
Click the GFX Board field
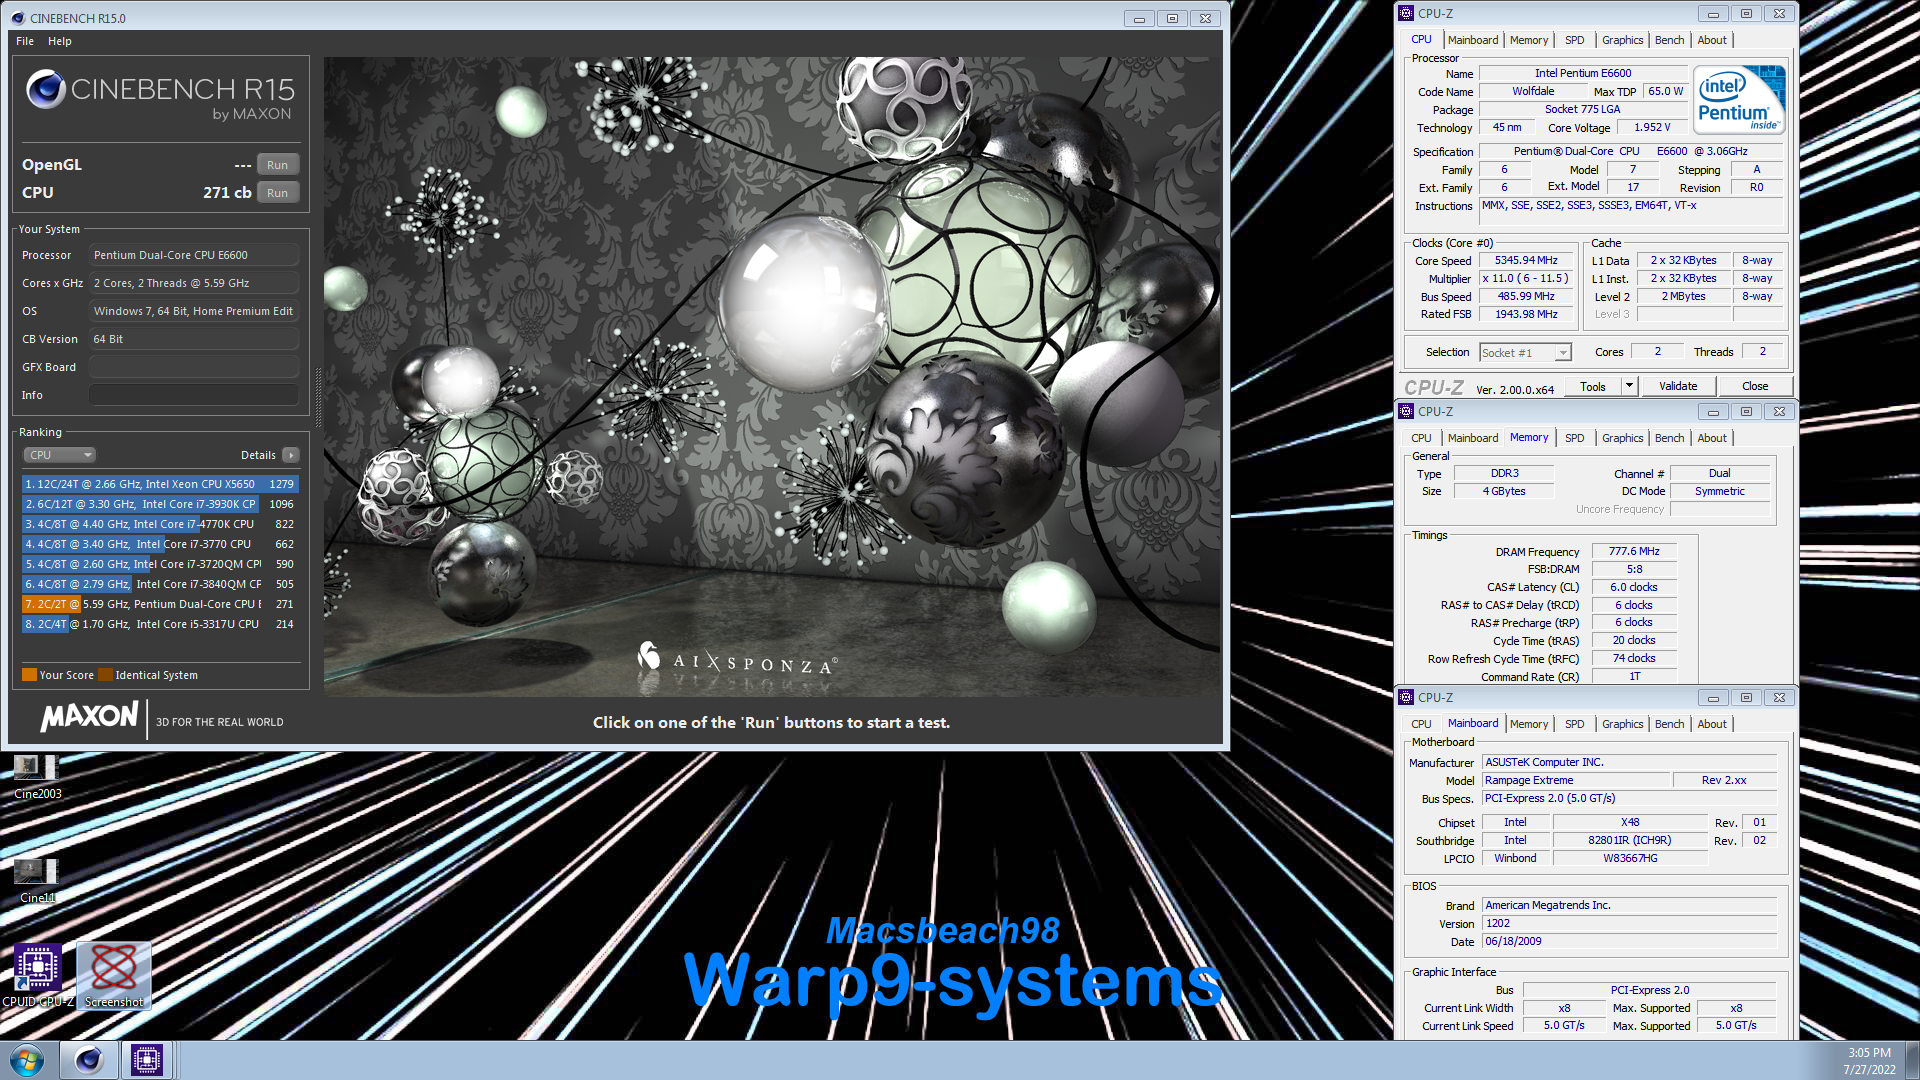(194, 367)
